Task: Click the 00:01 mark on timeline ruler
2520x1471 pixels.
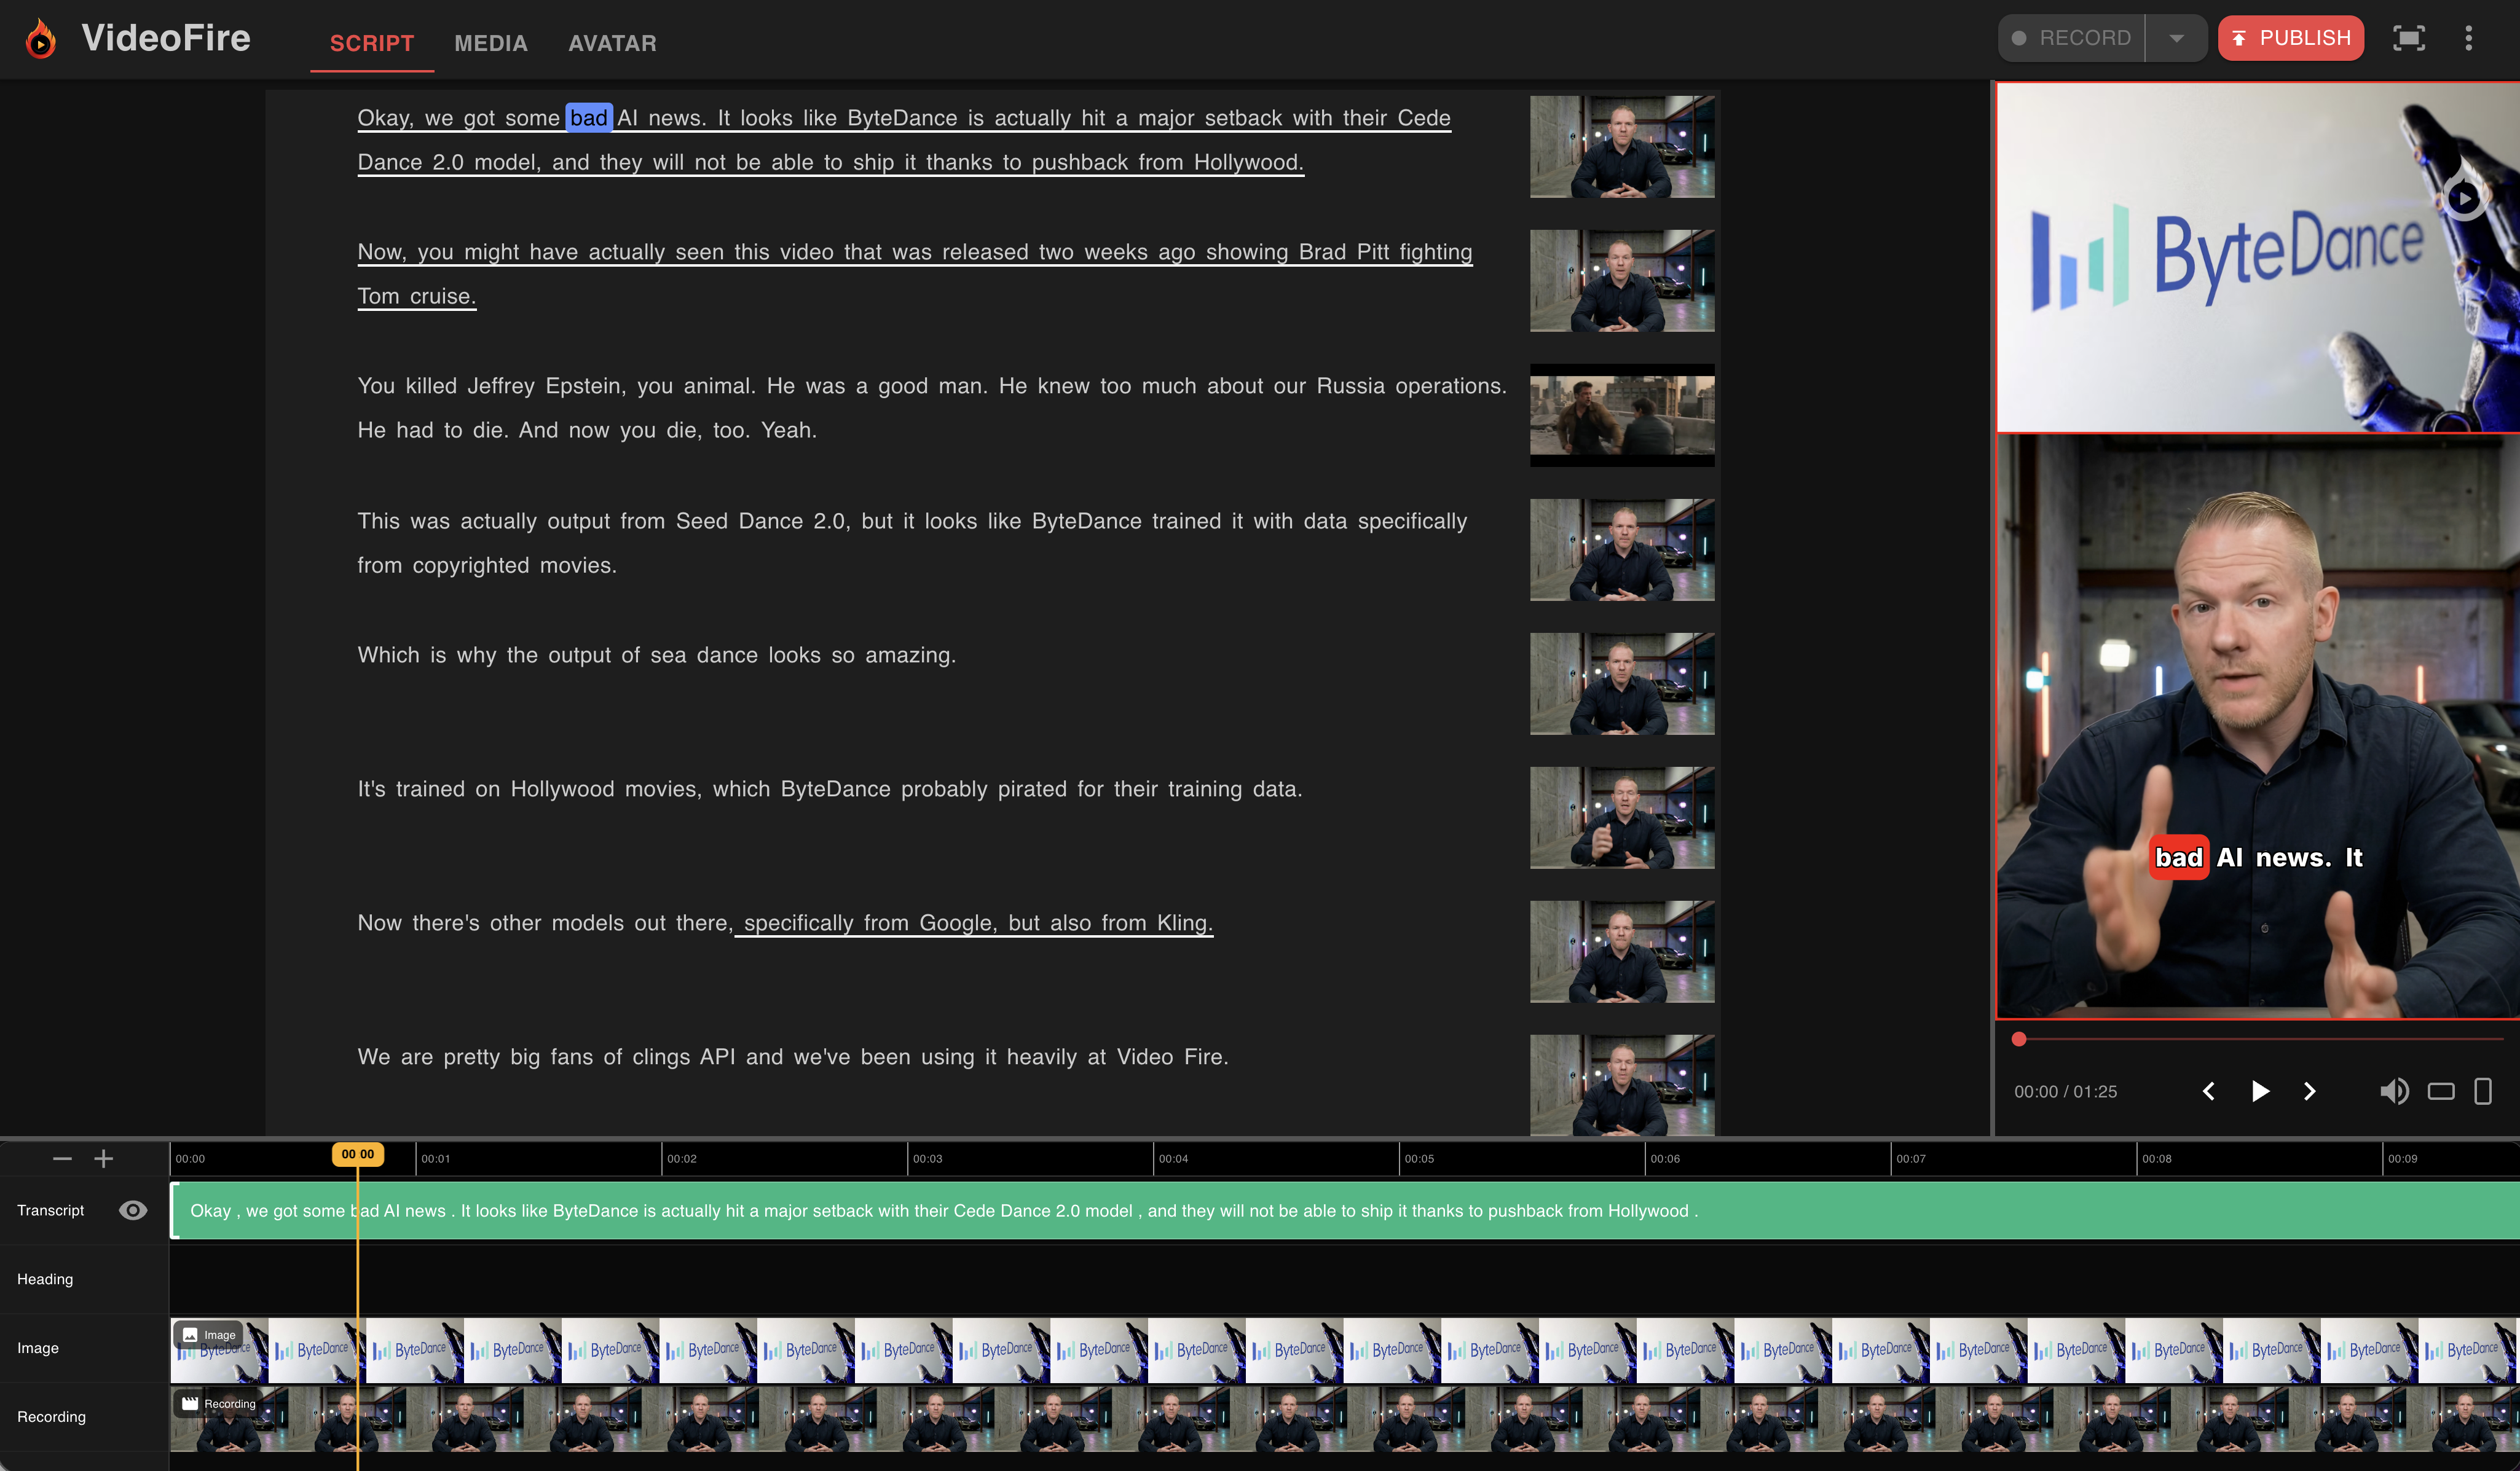Action: (x=435, y=1159)
